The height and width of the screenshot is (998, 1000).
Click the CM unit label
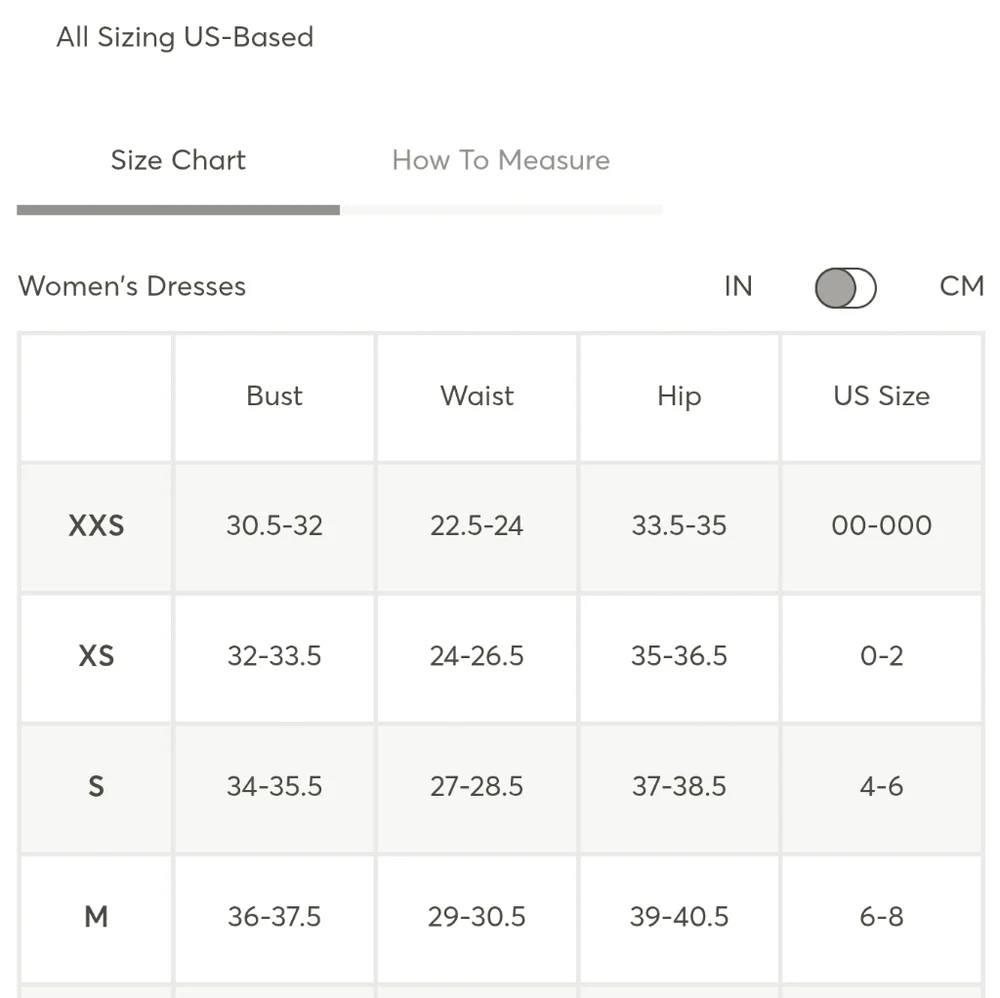(961, 286)
